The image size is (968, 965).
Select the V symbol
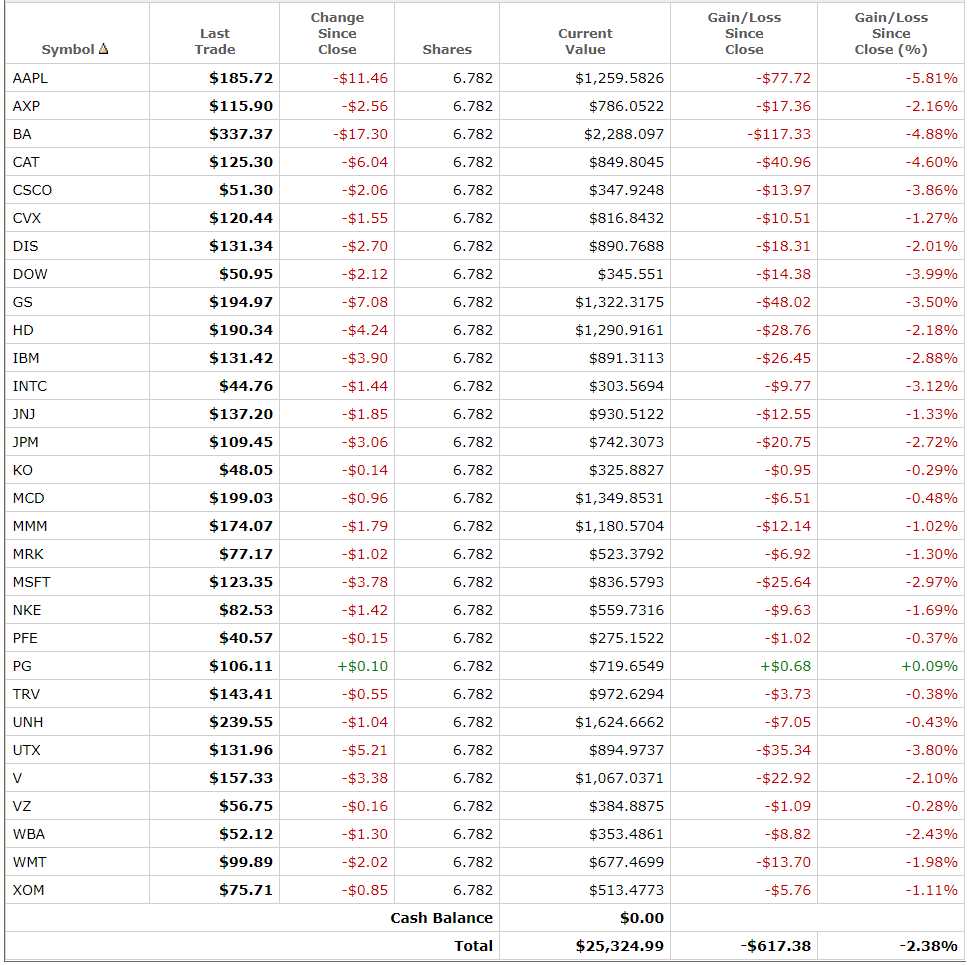pyautogui.click(x=17, y=778)
